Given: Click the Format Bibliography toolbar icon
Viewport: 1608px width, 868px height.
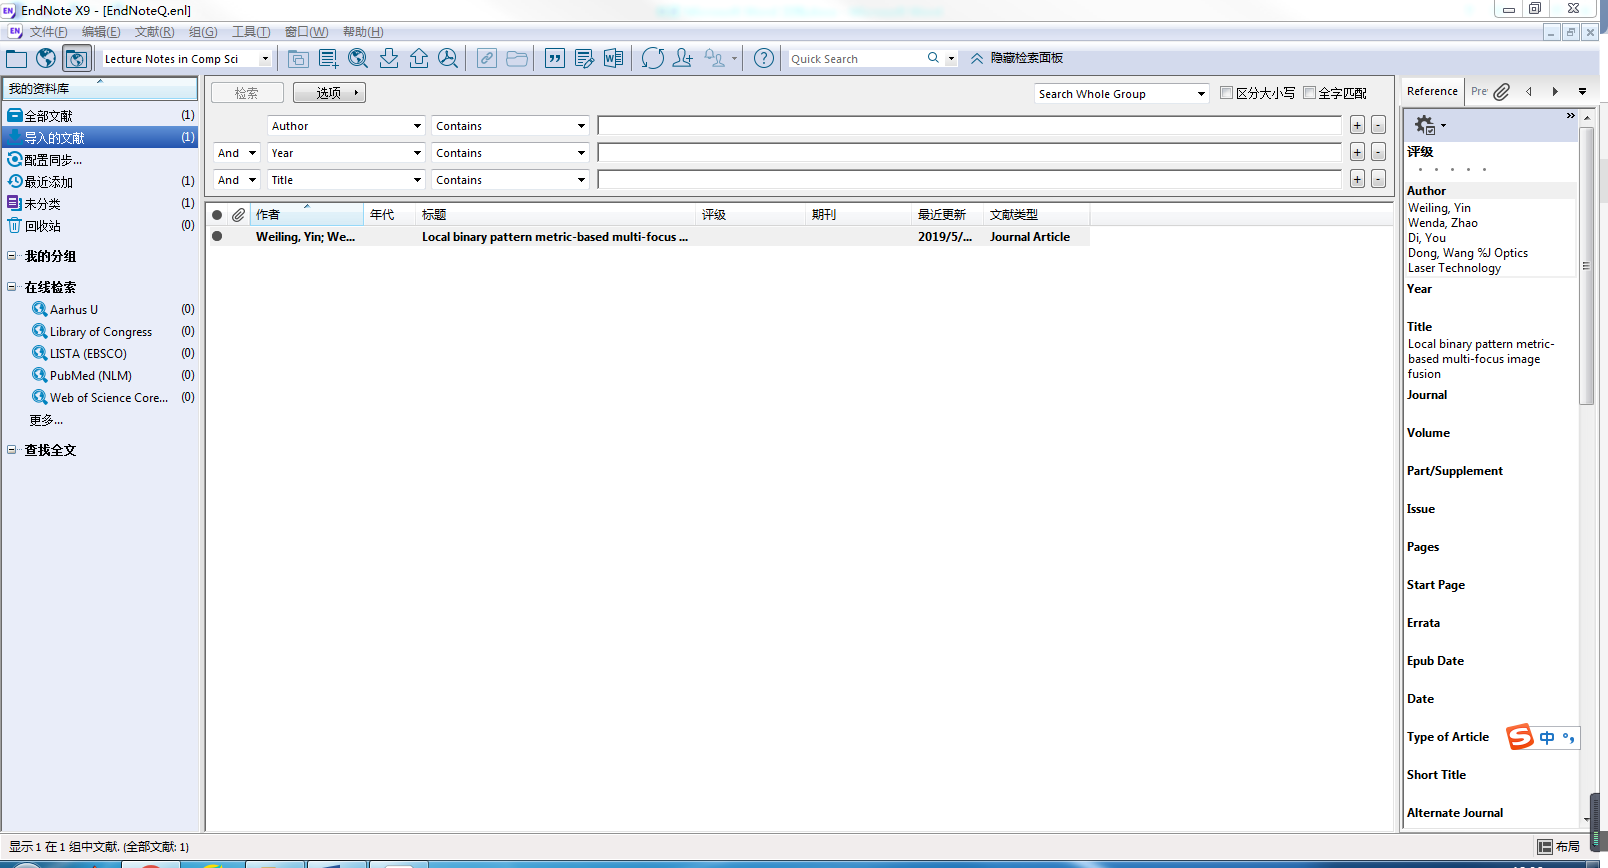Looking at the screenshot, I should point(584,59).
